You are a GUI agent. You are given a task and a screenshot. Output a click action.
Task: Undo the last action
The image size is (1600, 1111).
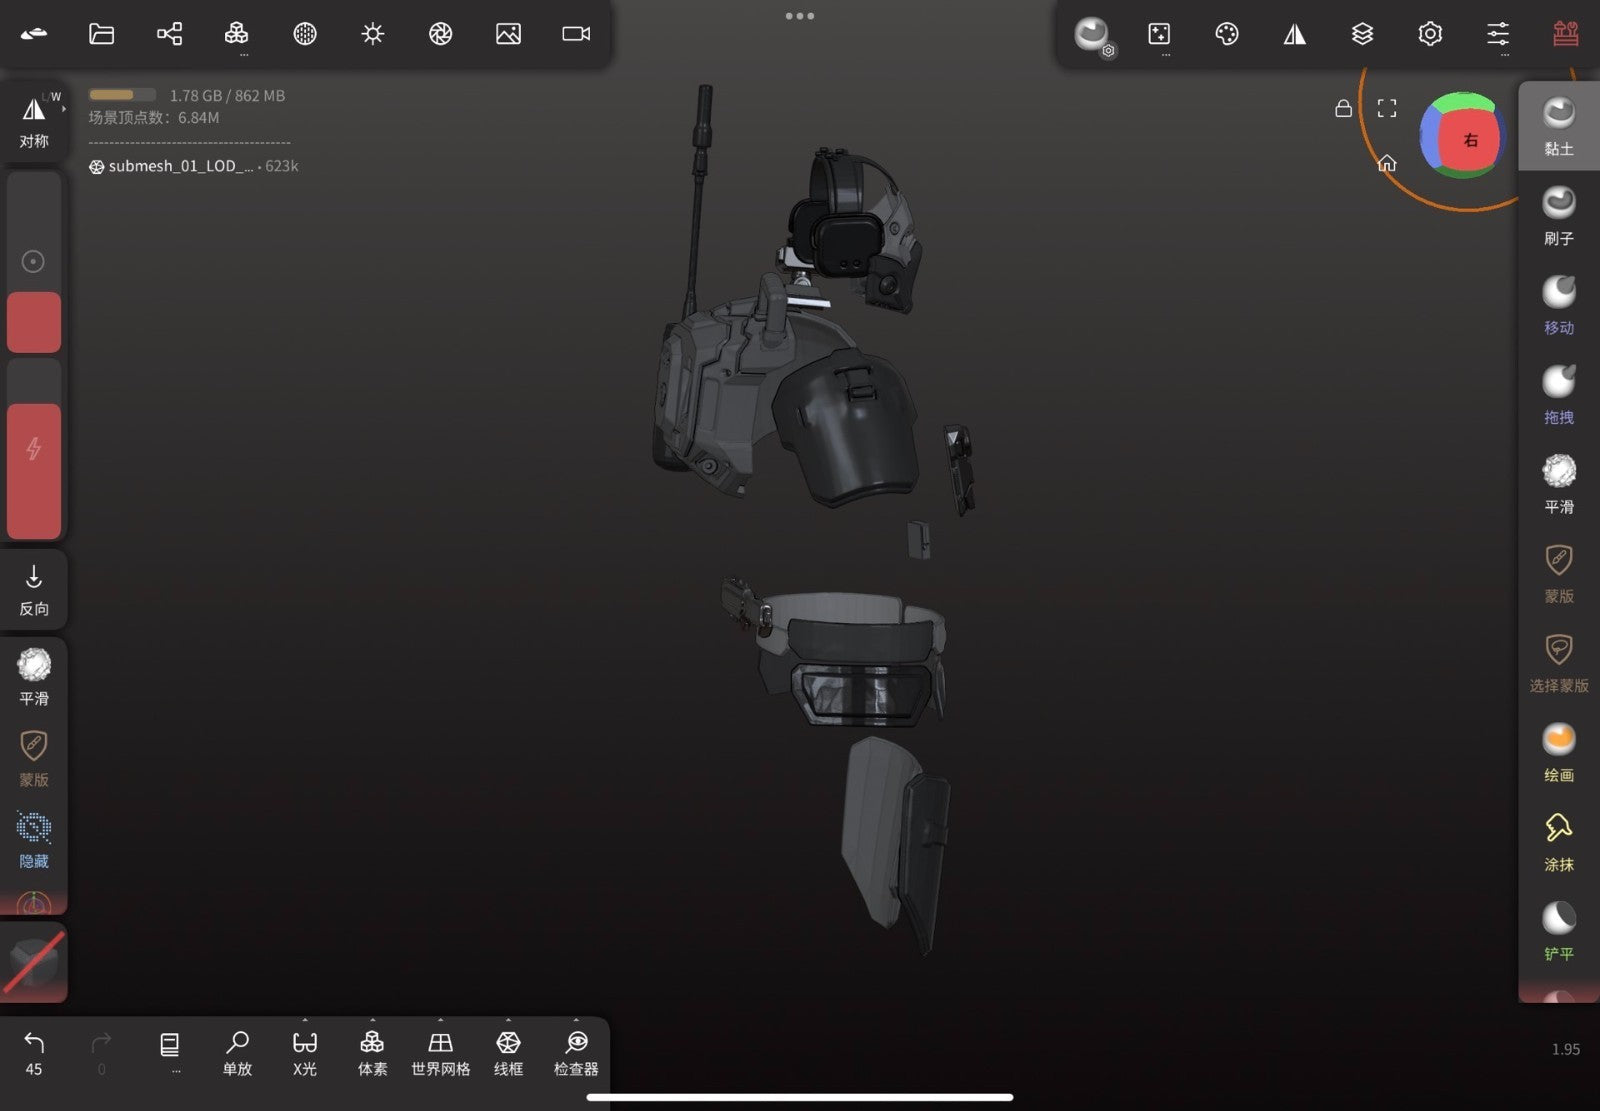pos(34,1053)
